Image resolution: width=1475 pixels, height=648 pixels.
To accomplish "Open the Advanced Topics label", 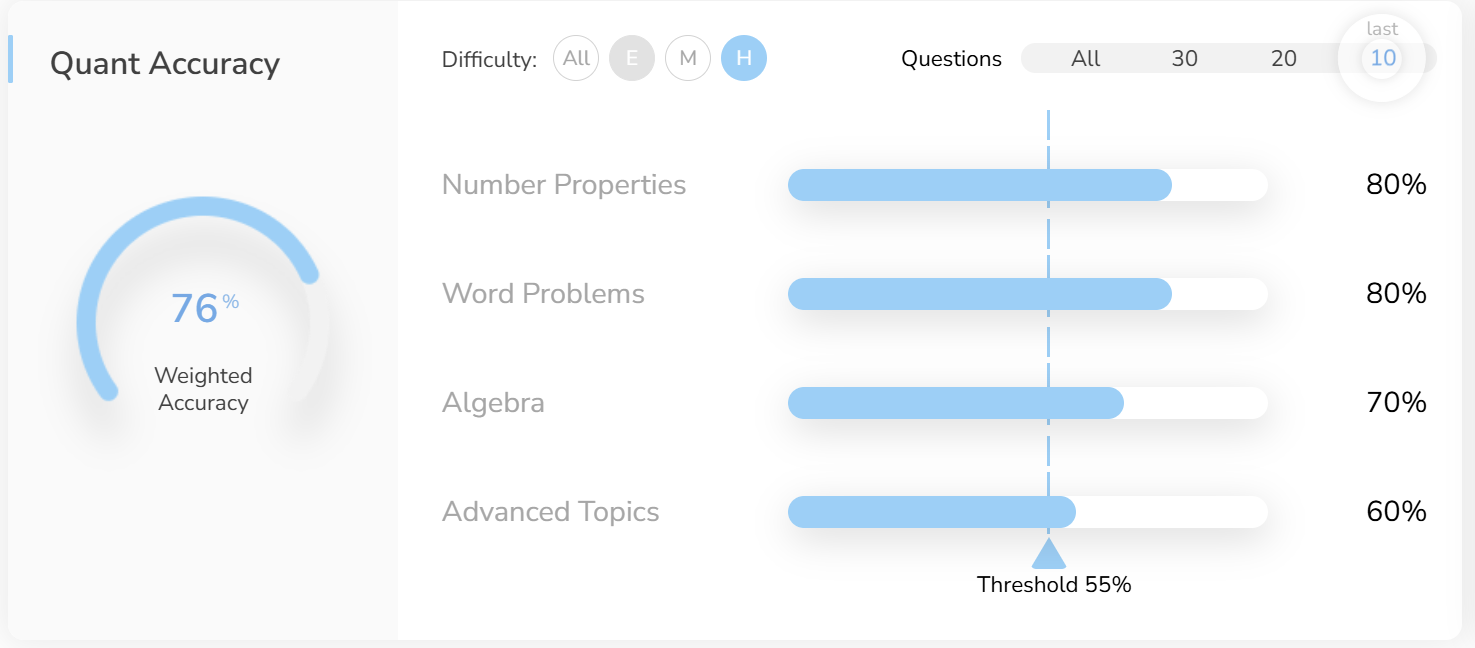I will pyautogui.click(x=550, y=512).
